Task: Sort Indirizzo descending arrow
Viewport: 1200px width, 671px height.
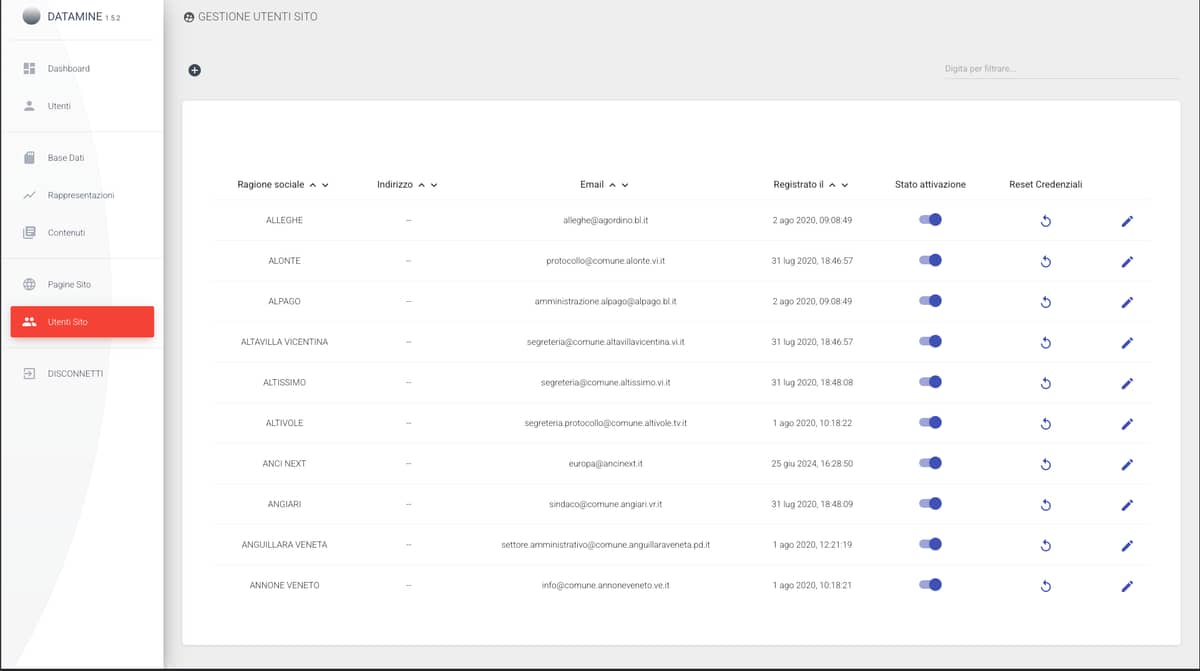Action: (434, 185)
